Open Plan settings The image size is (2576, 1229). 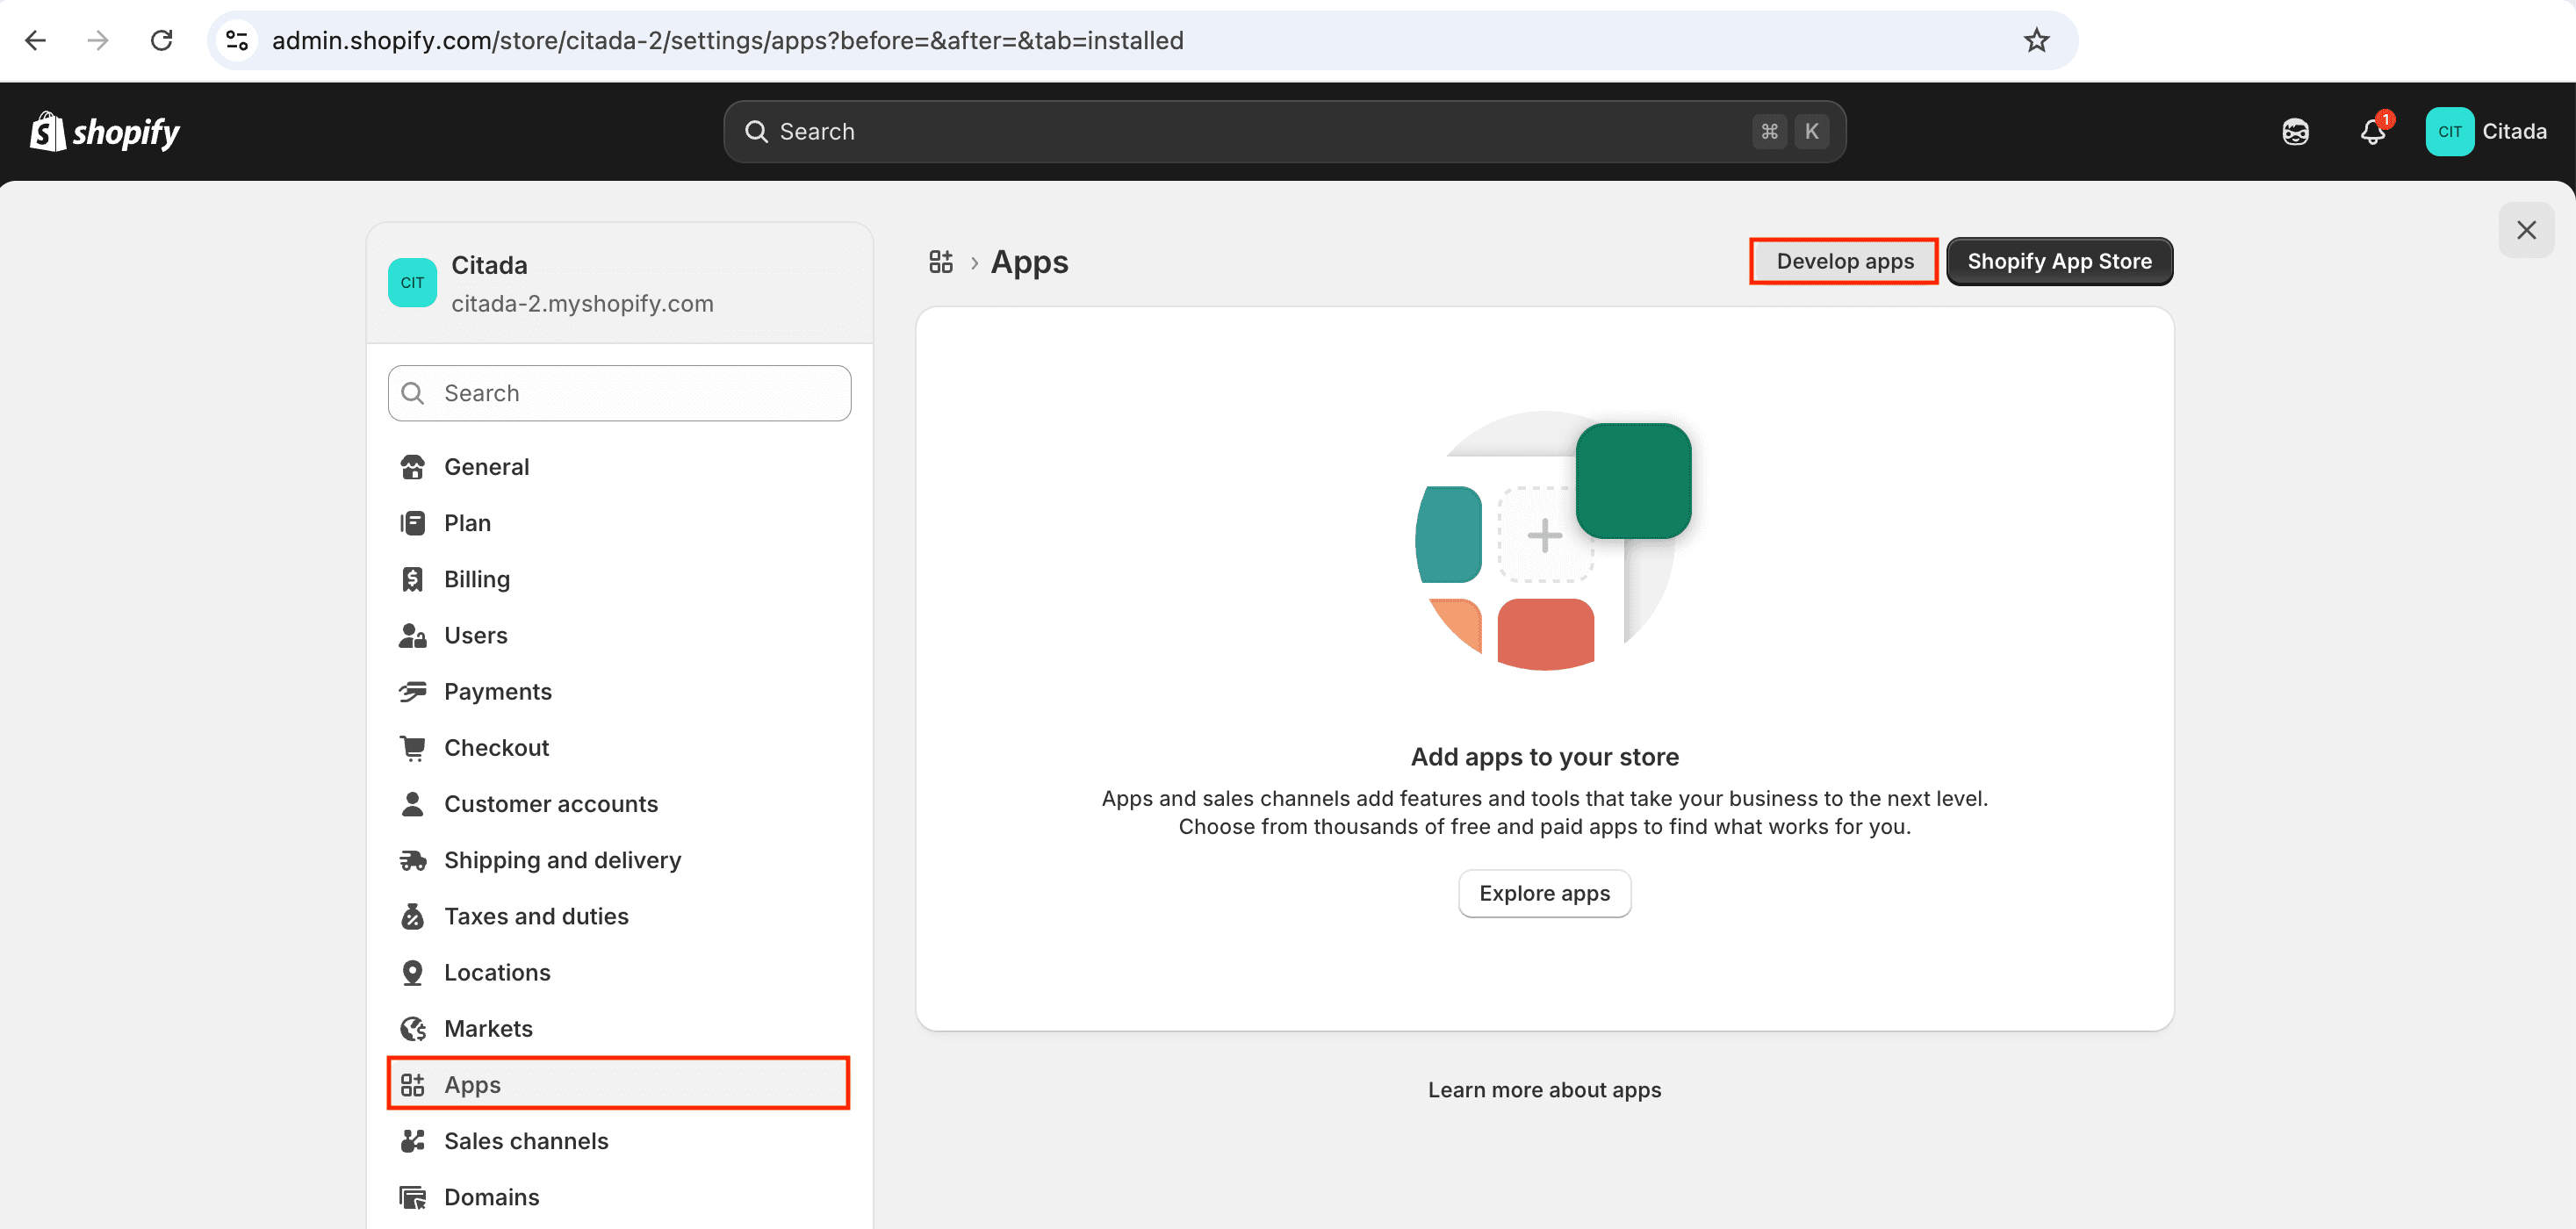click(619, 523)
